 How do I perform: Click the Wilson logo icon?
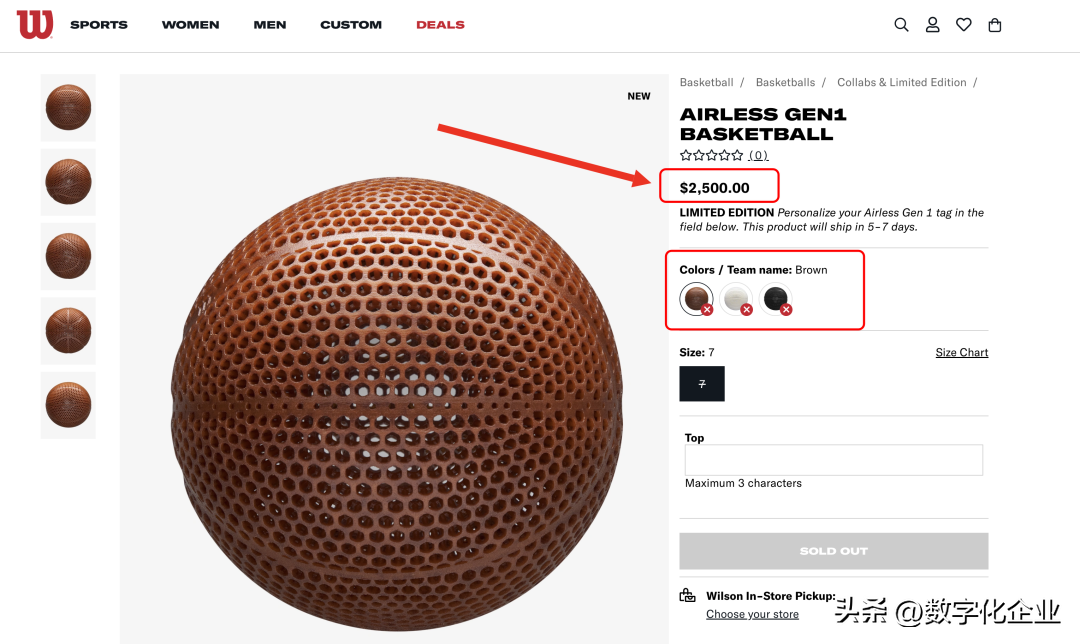click(x=35, y=24)
